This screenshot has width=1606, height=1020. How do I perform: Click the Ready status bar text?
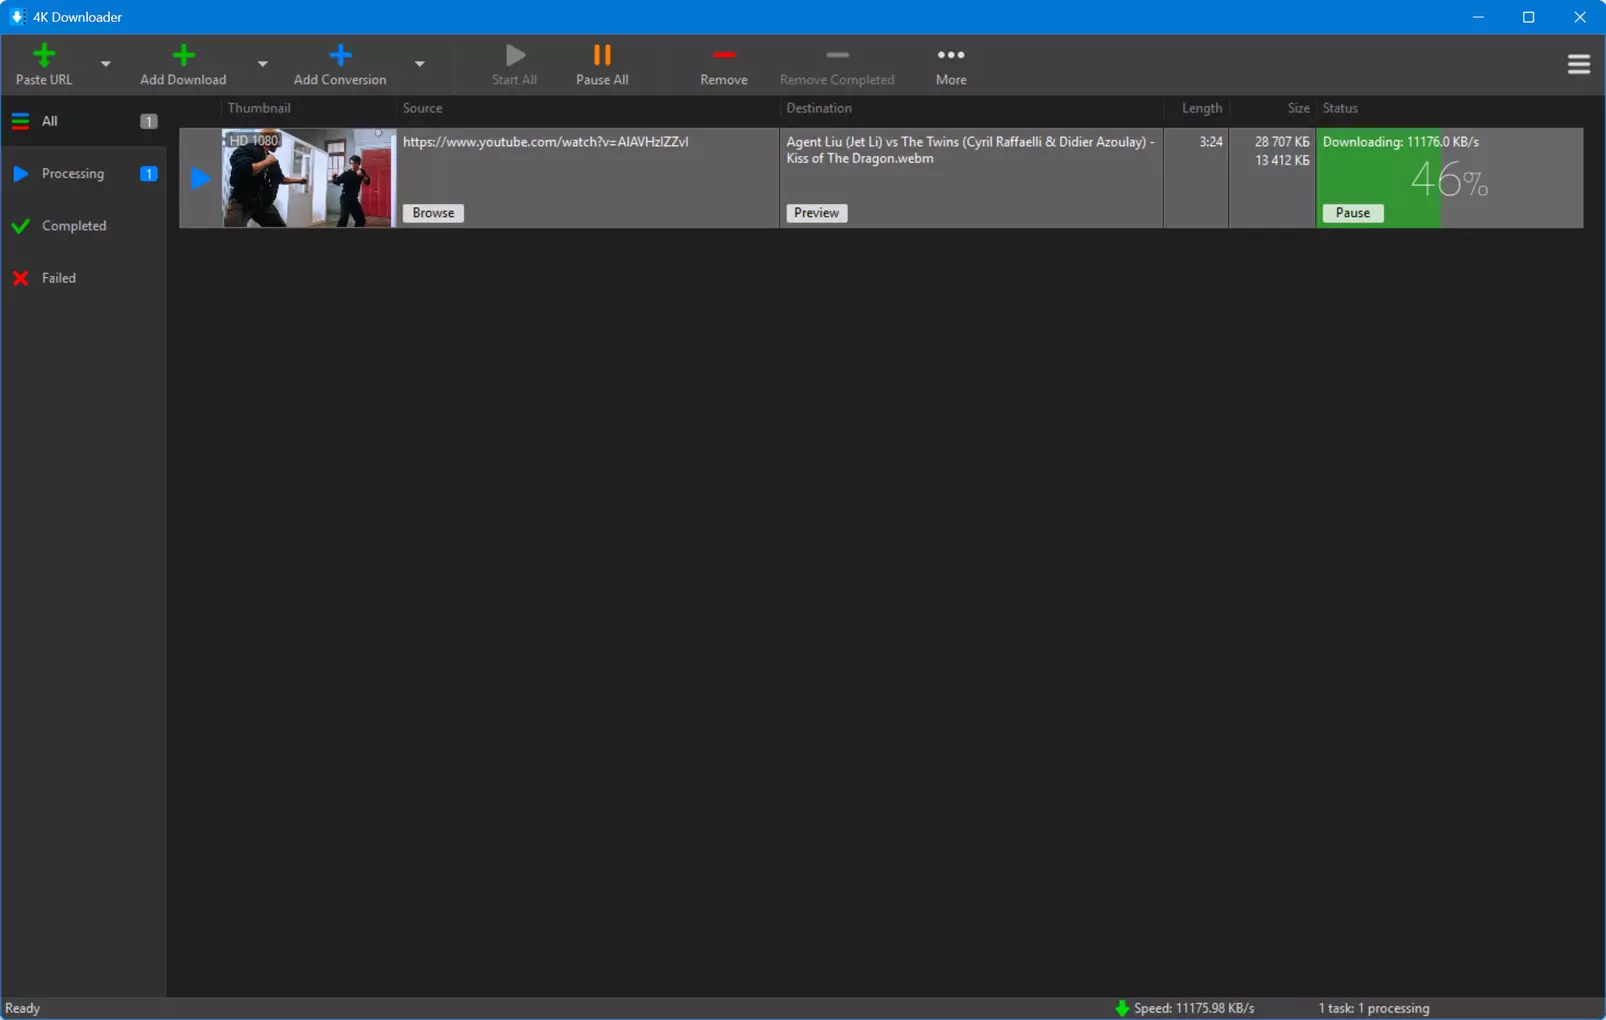click(x=23, y=1008)
